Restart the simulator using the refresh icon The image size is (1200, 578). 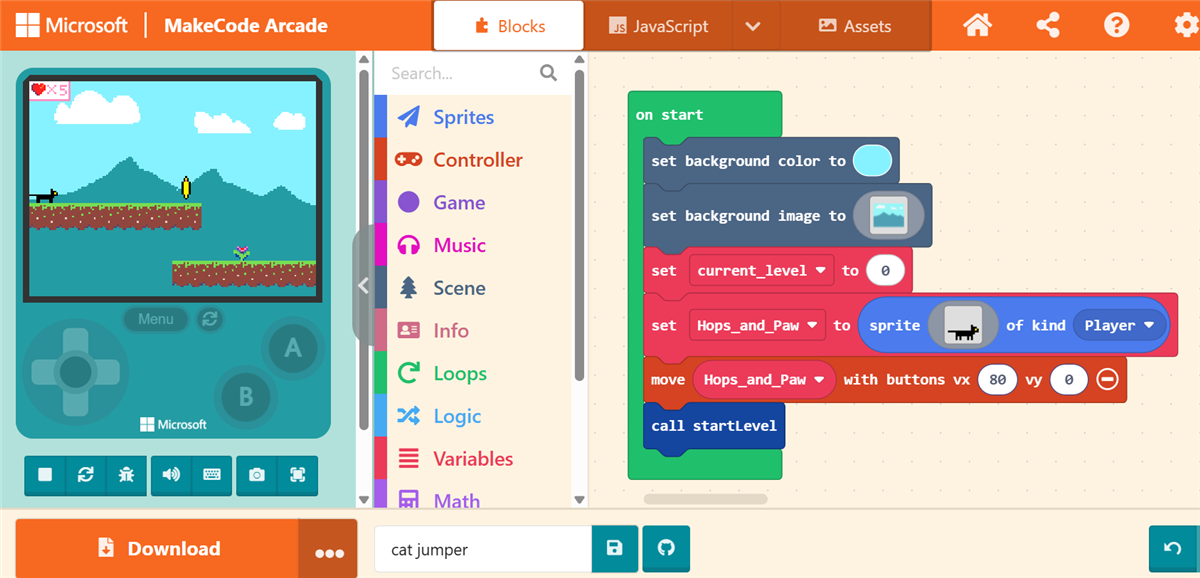point(86,475)
